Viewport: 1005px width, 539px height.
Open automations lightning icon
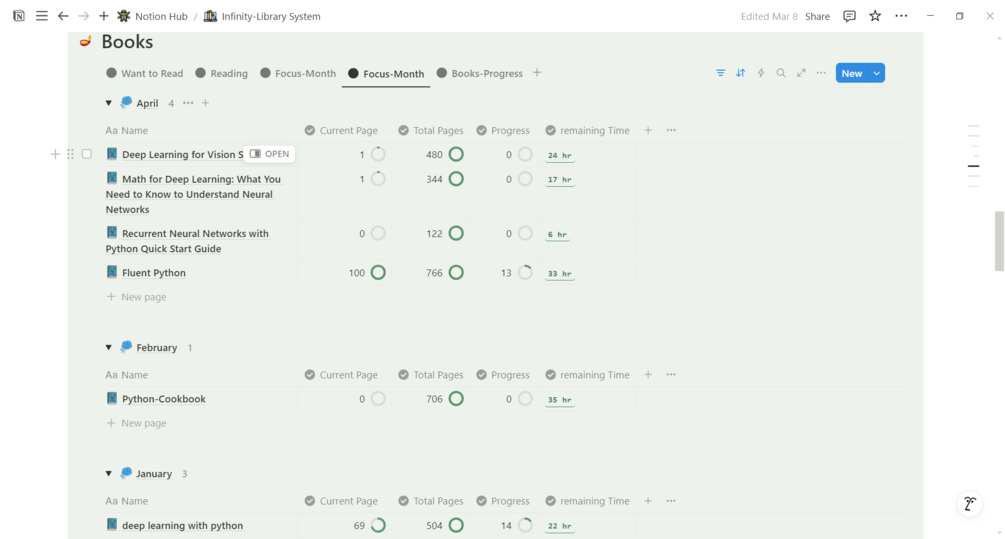pyautogui.click(x=761, y=73)
